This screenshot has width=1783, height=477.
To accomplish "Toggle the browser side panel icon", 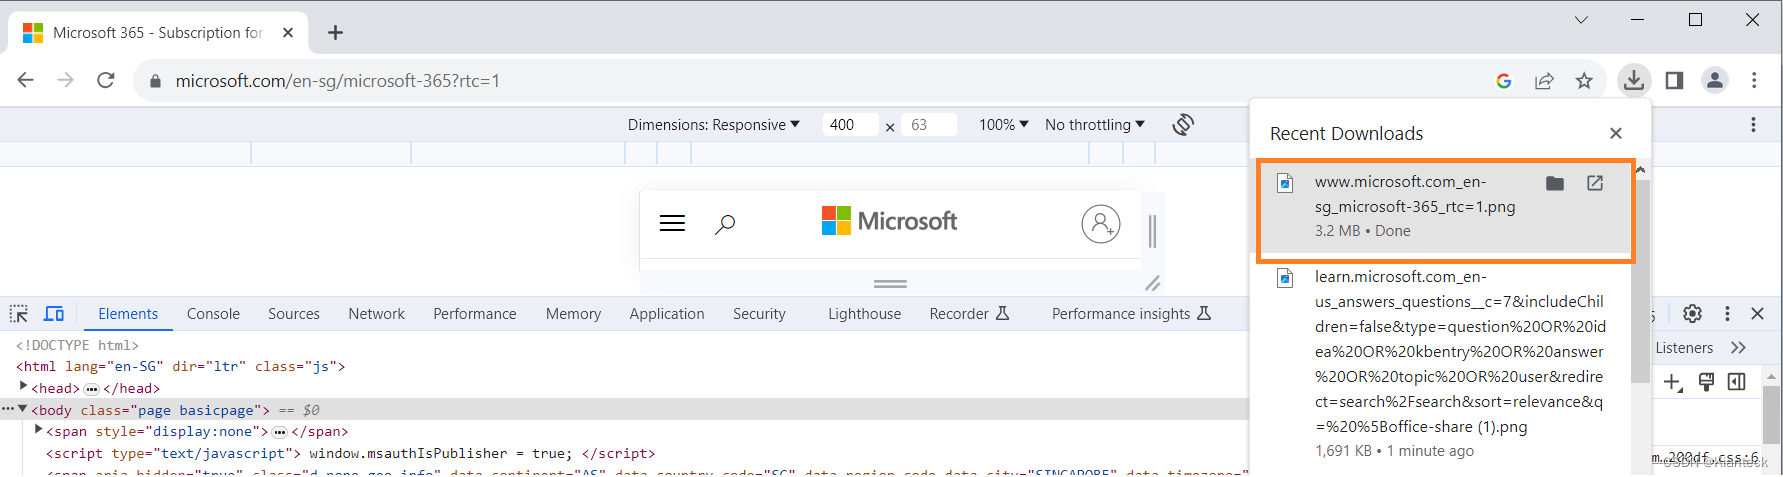I will (x=1674, y=80).
